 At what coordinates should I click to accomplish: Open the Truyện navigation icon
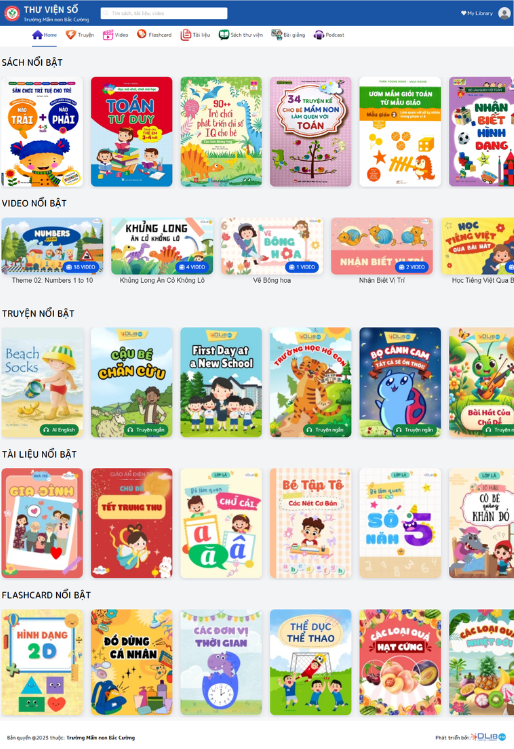[x=71, y=35]
